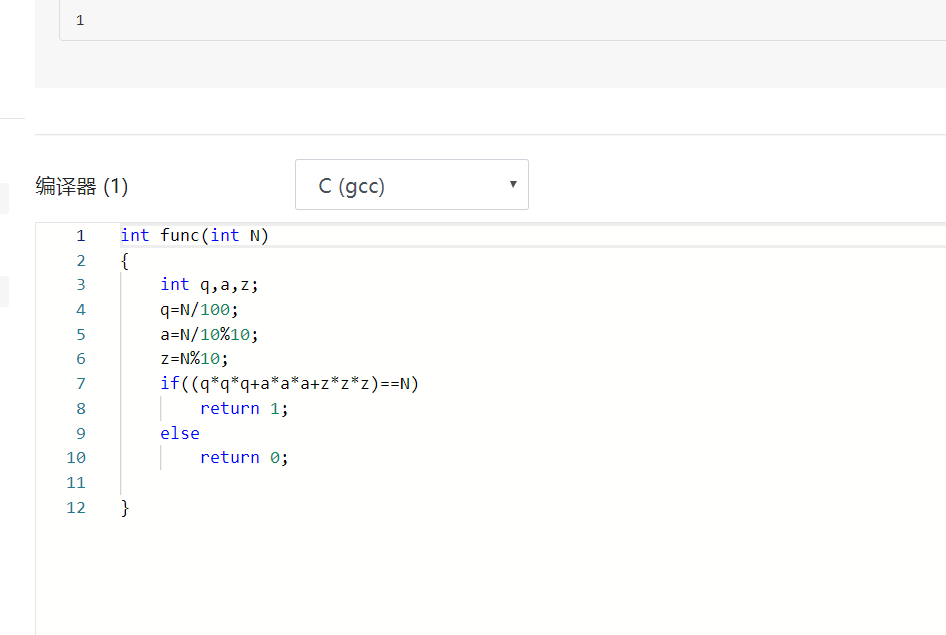Click line 1 of the upper sample box
Image resolution: width=946 pixels, height=635 pixels.
click(x=80, y=20)
